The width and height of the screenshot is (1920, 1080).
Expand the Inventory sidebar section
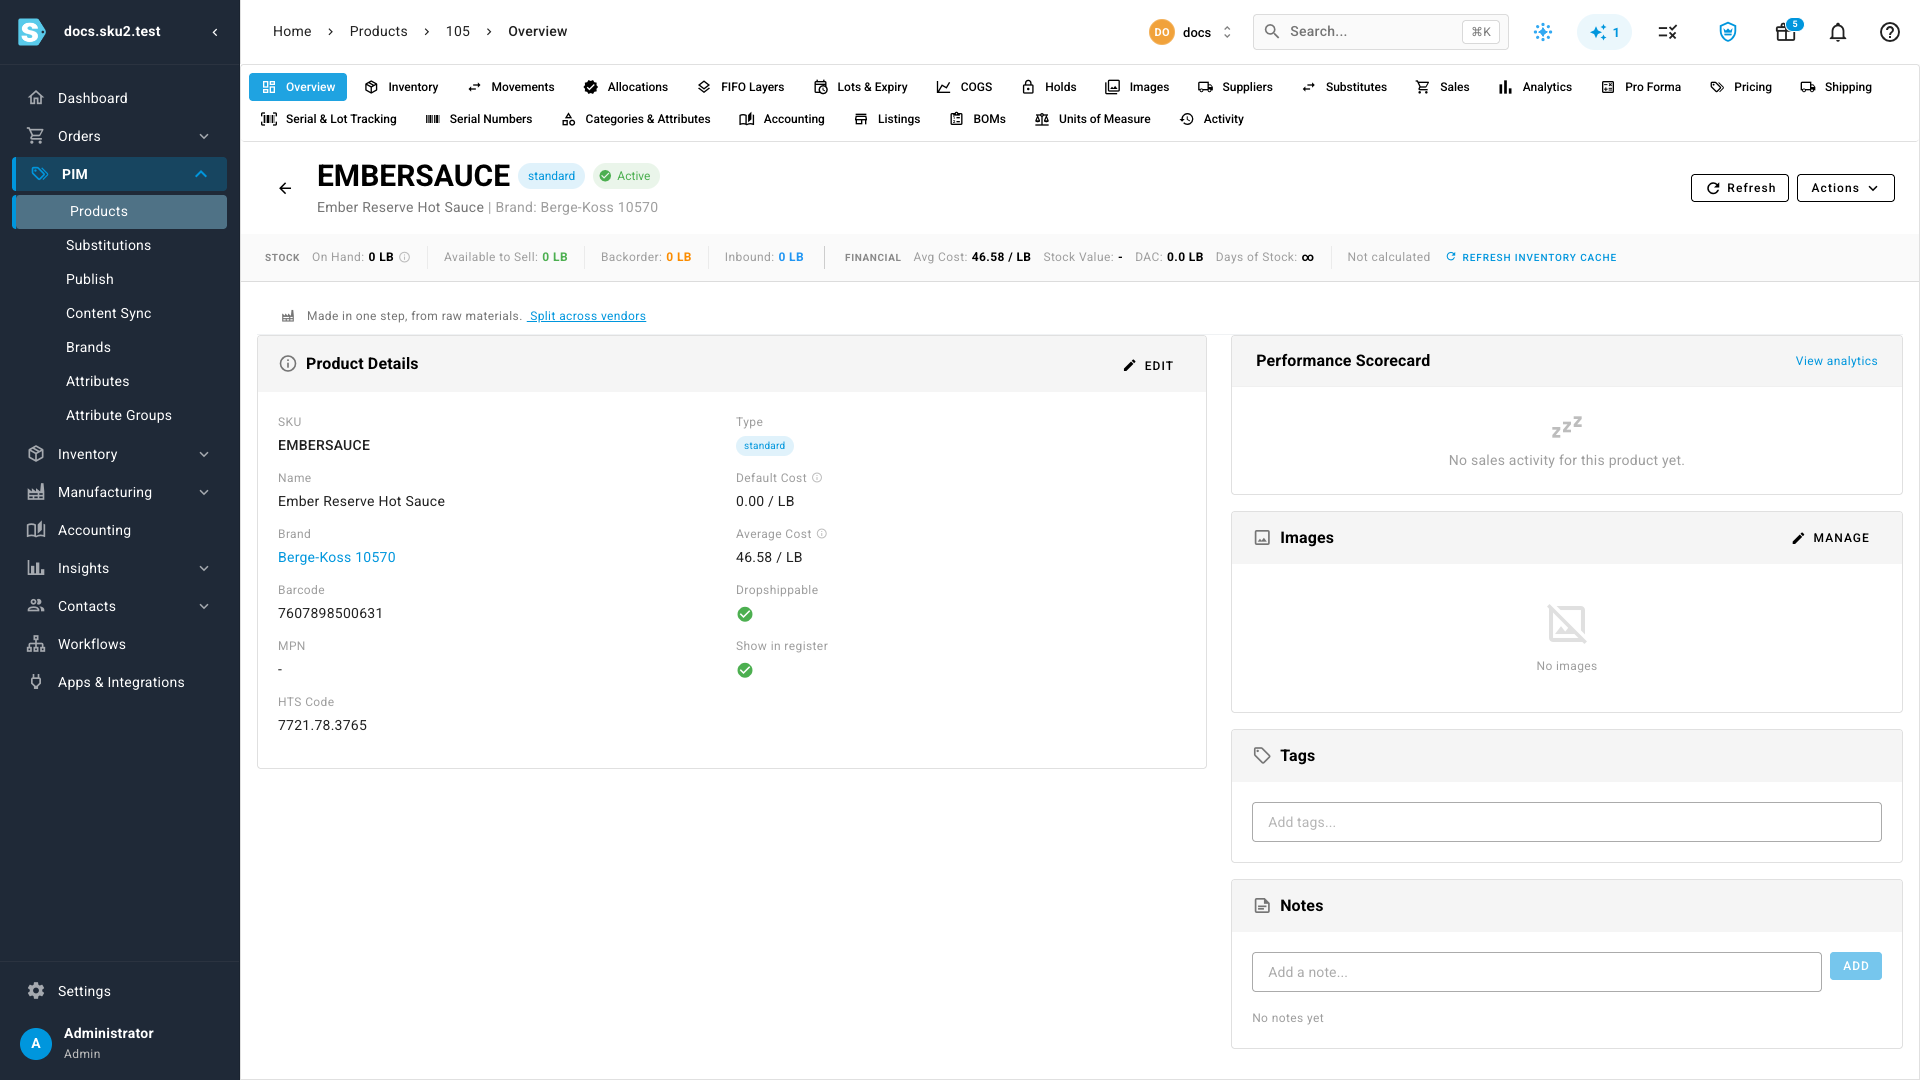(x=120, y=454)
